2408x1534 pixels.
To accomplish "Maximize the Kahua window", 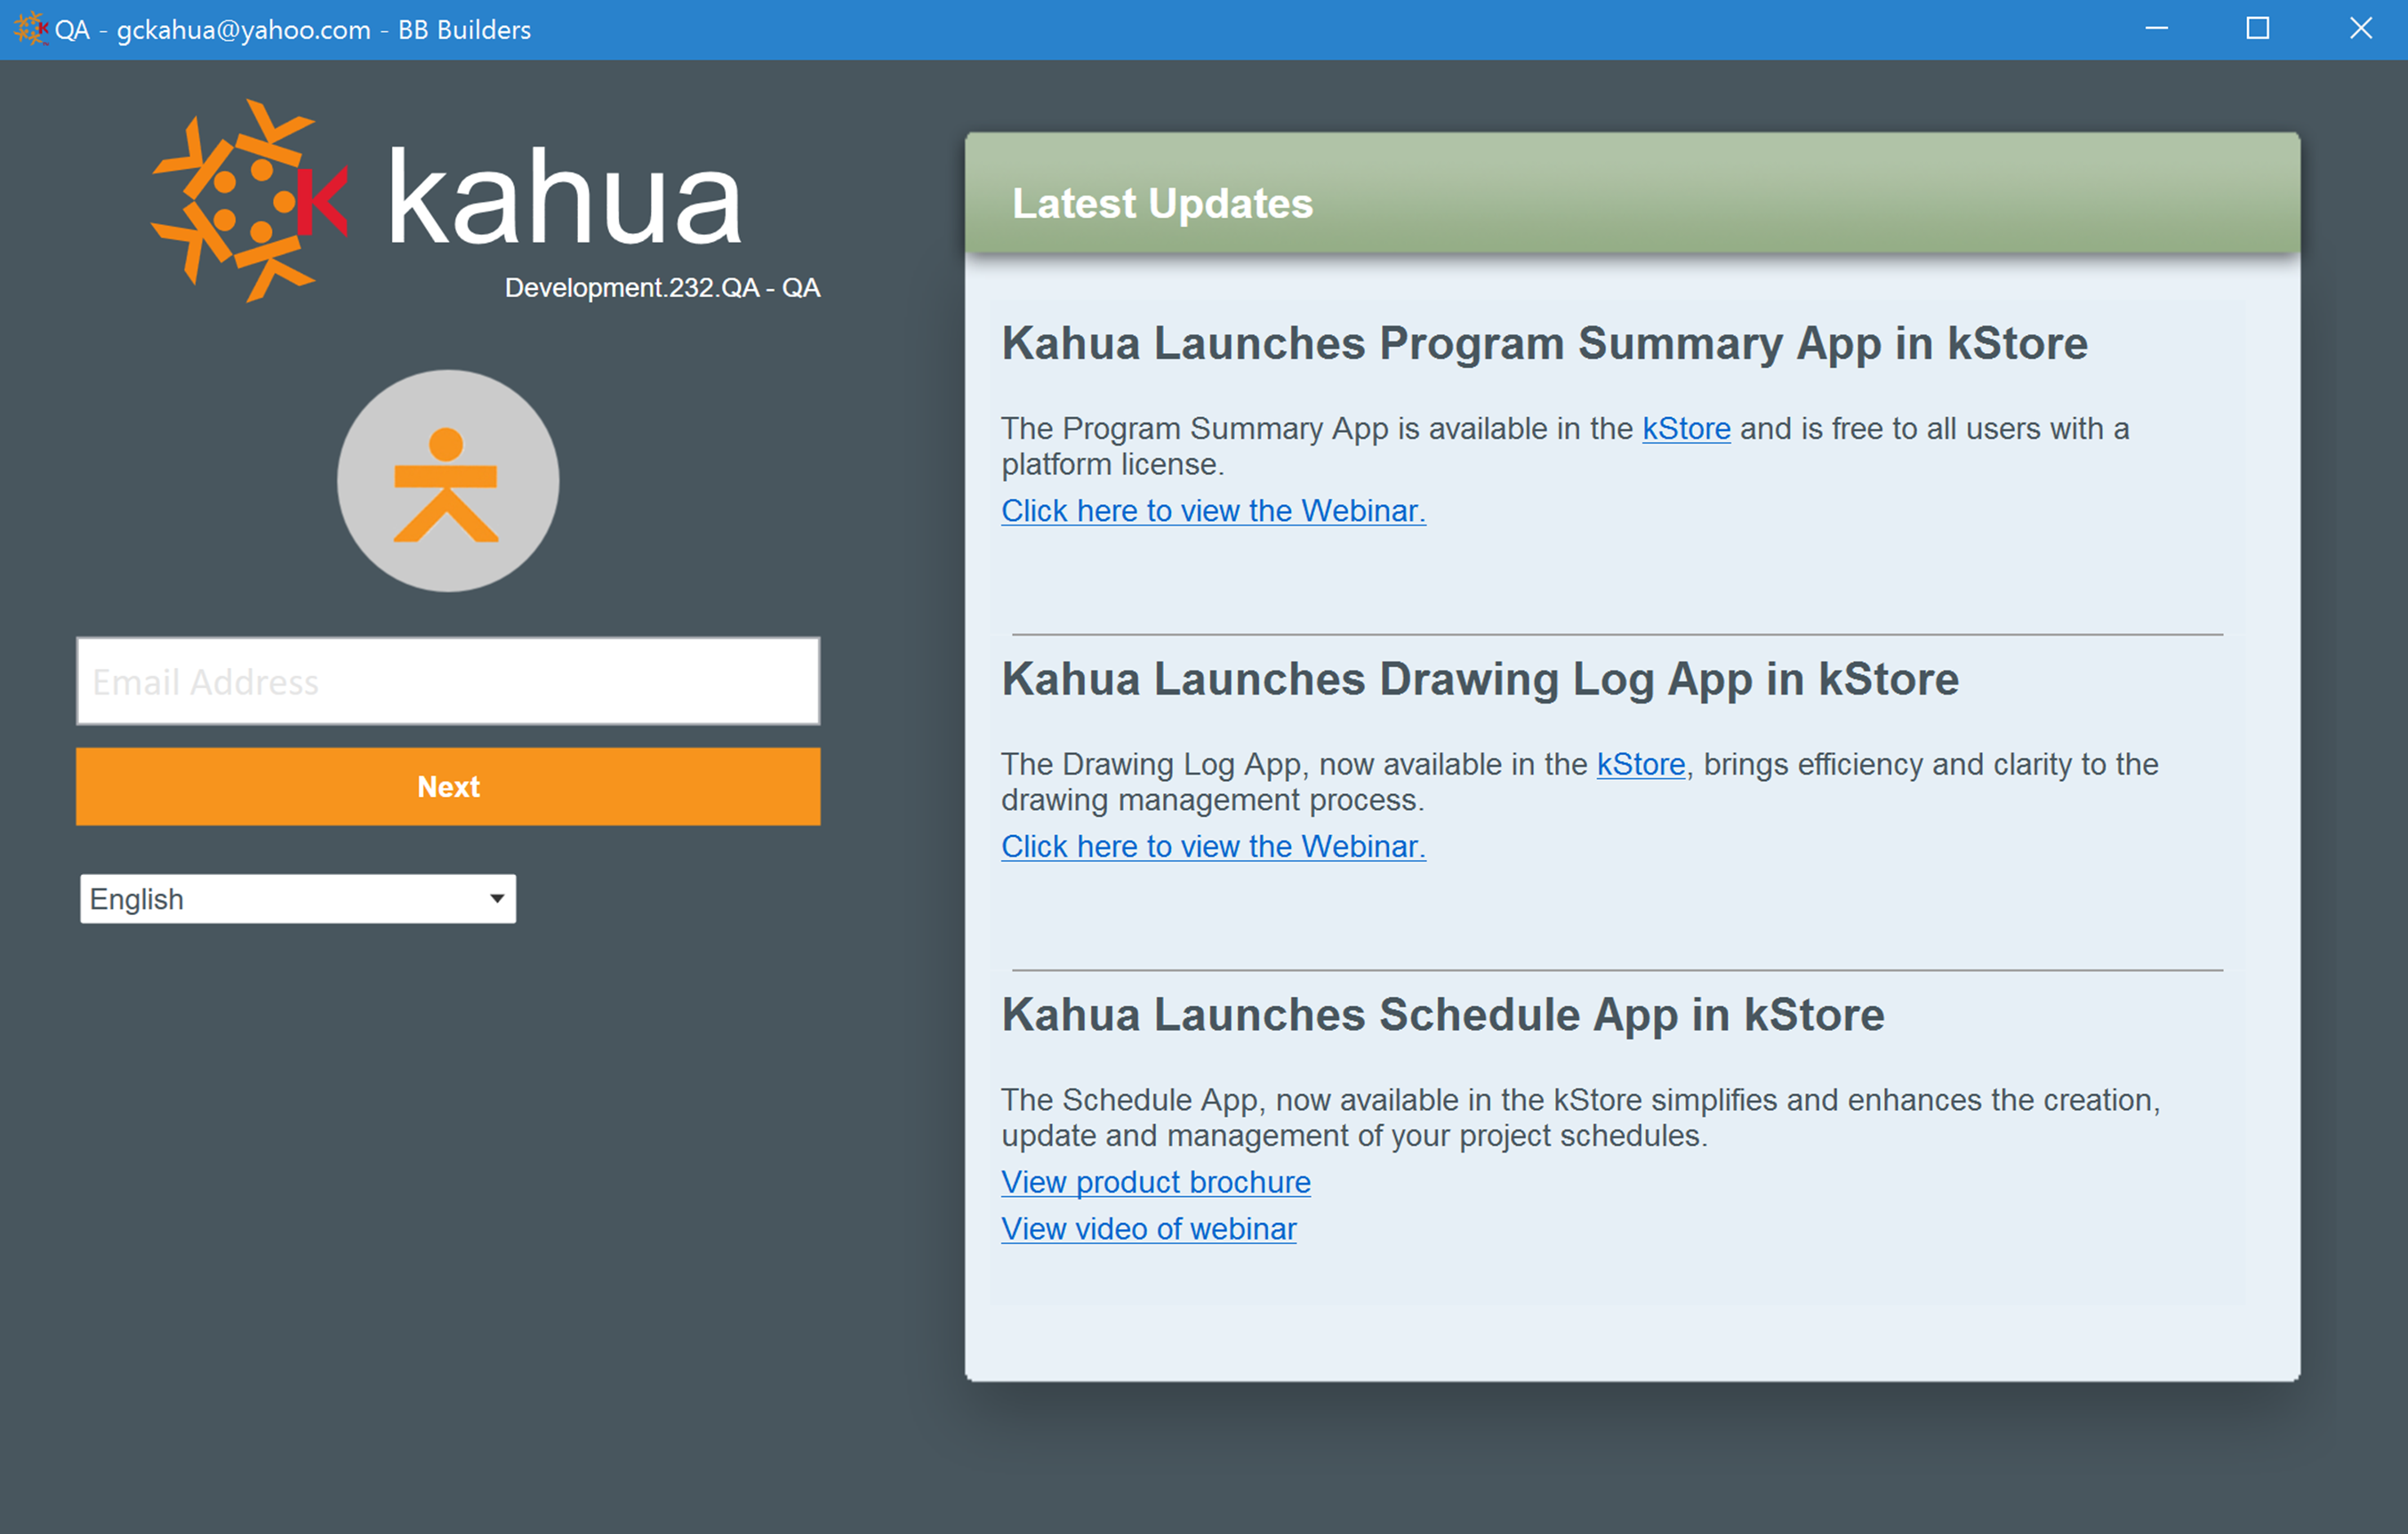I will 2257,29.
